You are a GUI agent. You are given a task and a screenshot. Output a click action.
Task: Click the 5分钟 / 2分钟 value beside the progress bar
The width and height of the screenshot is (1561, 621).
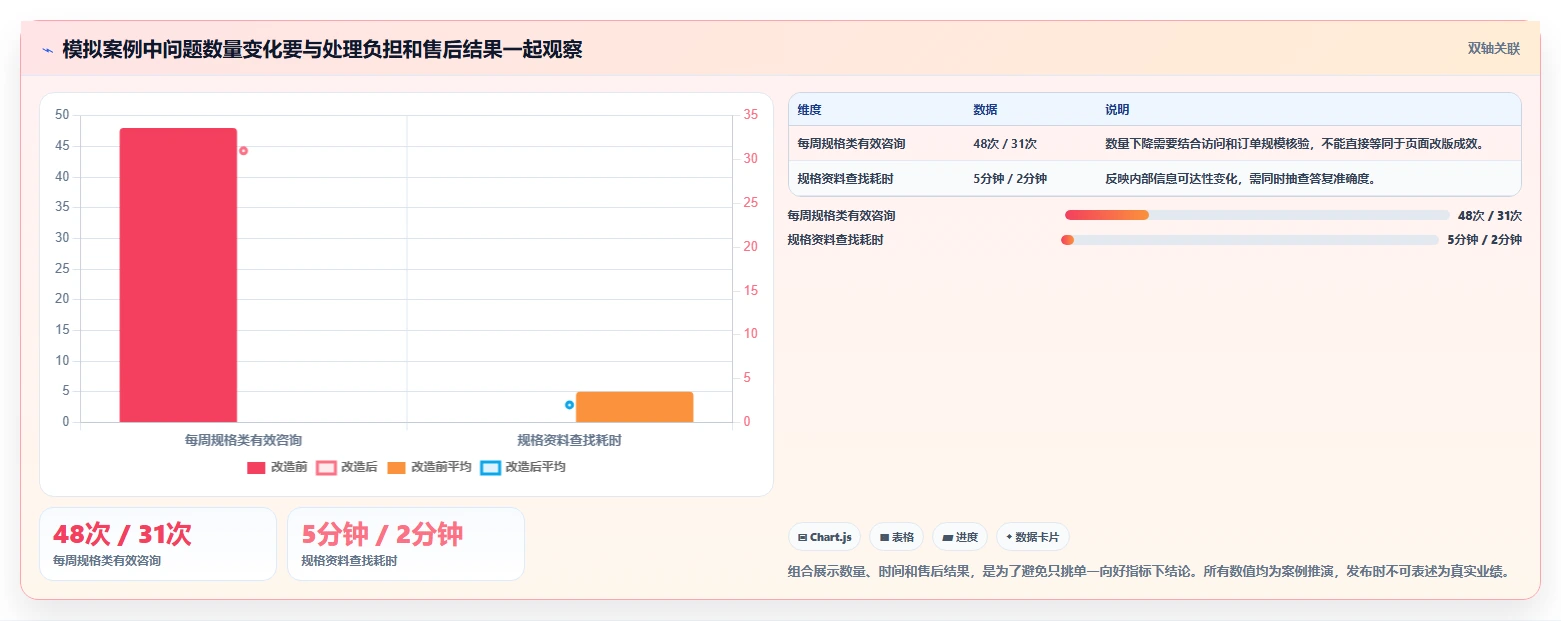[1484, 240]
